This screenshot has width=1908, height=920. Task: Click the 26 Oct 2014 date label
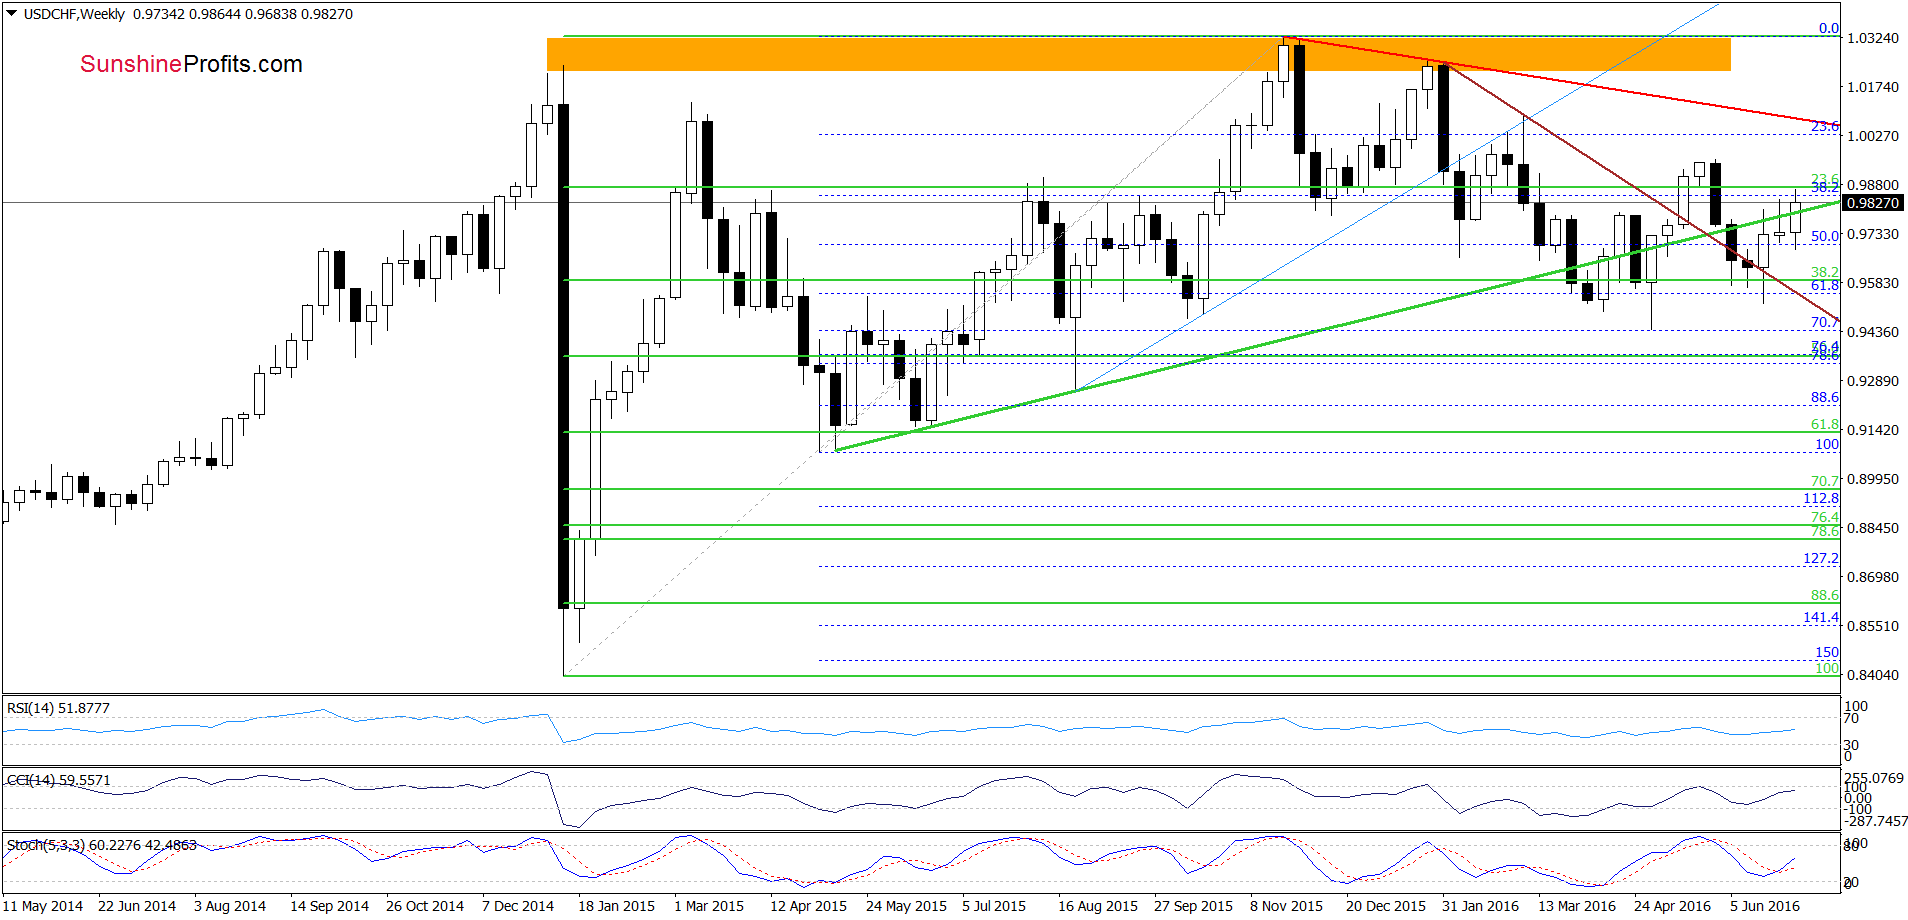[425, 906]
